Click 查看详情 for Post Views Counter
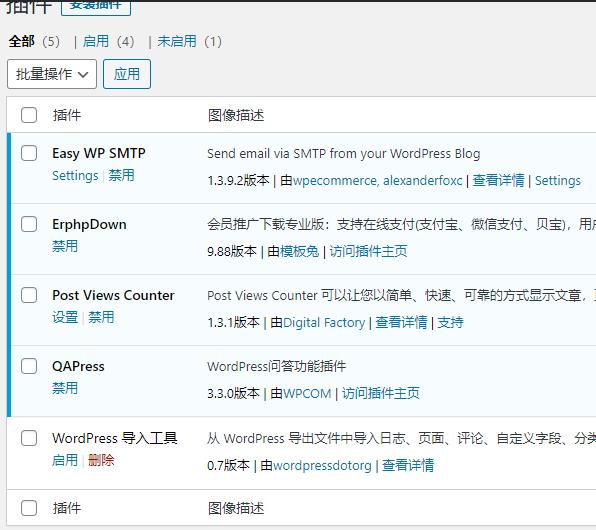 coord(401,322)
